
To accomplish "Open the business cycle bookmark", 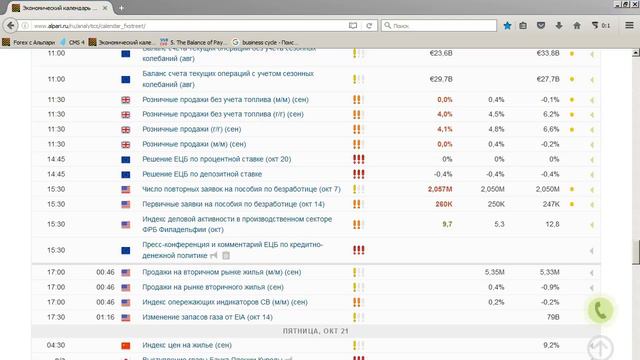I will coord(265,42).
